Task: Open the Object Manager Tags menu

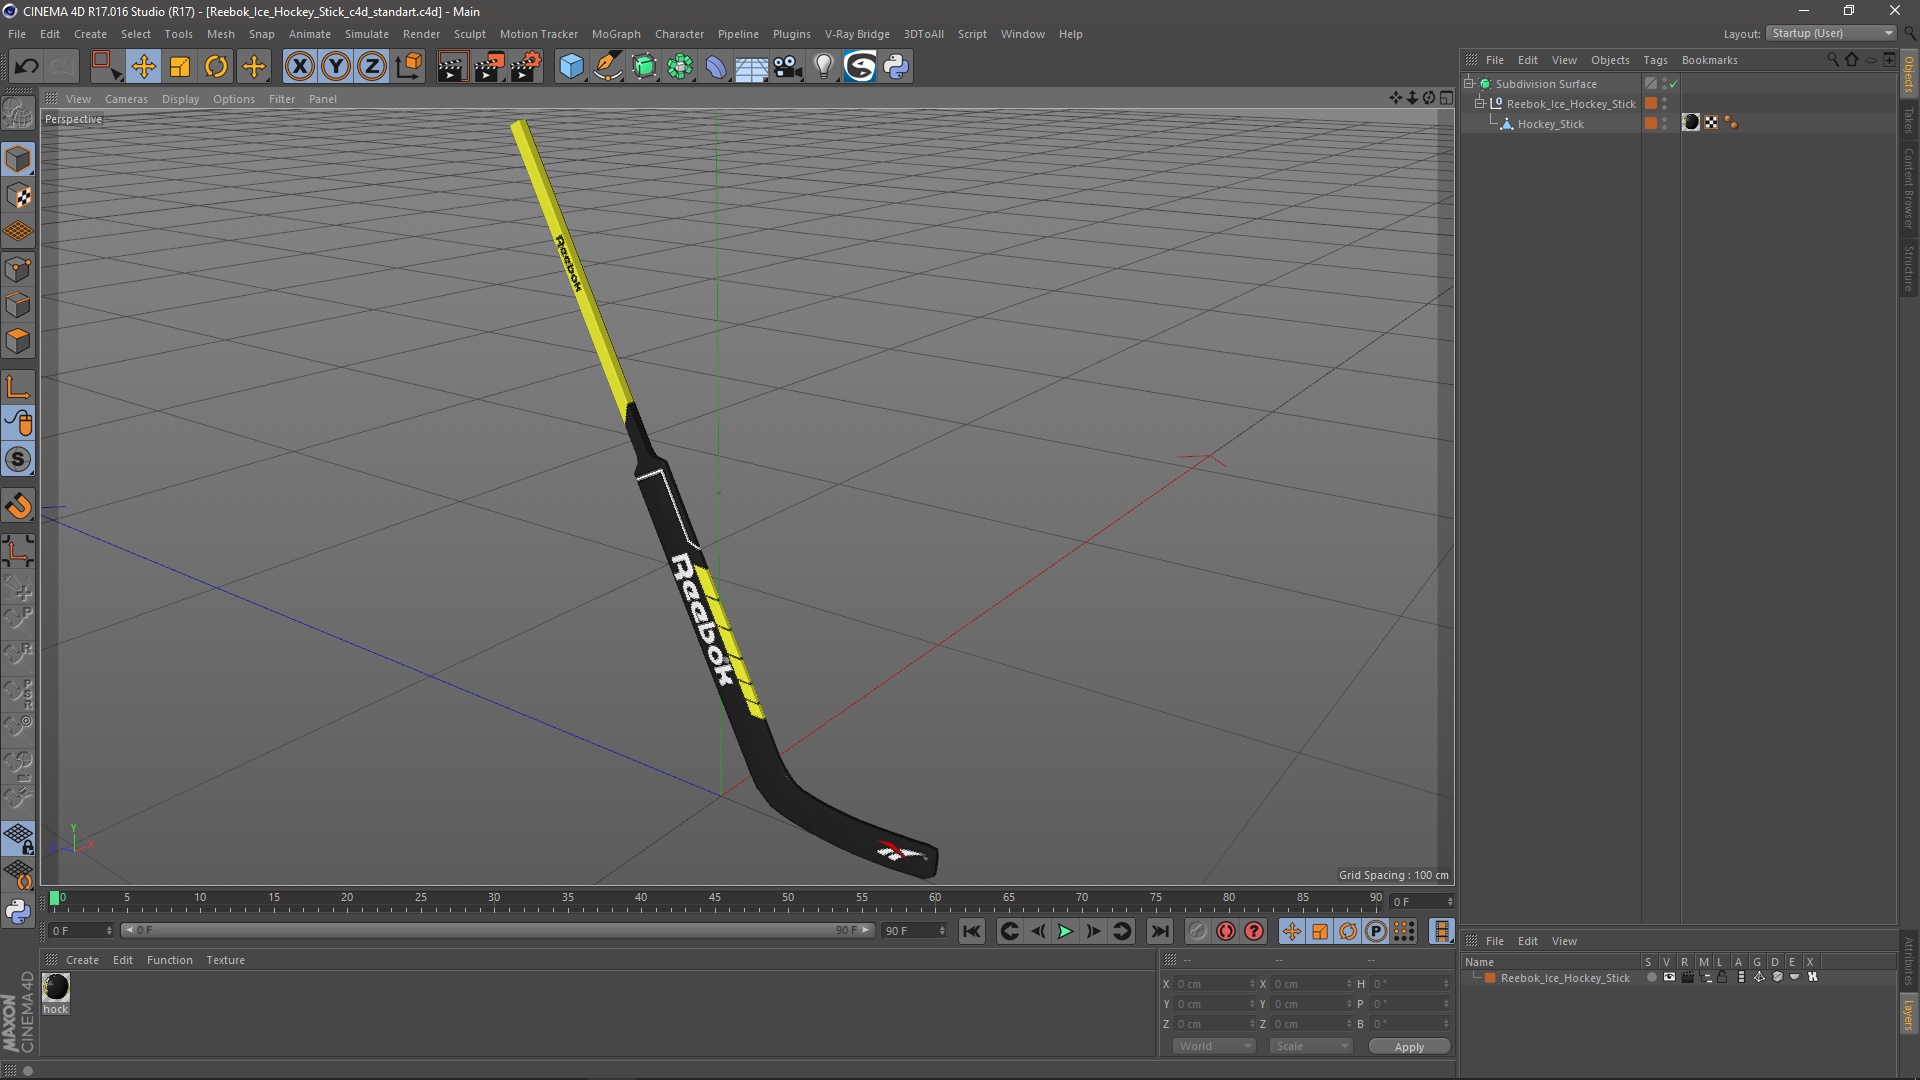Action: 1655,60
